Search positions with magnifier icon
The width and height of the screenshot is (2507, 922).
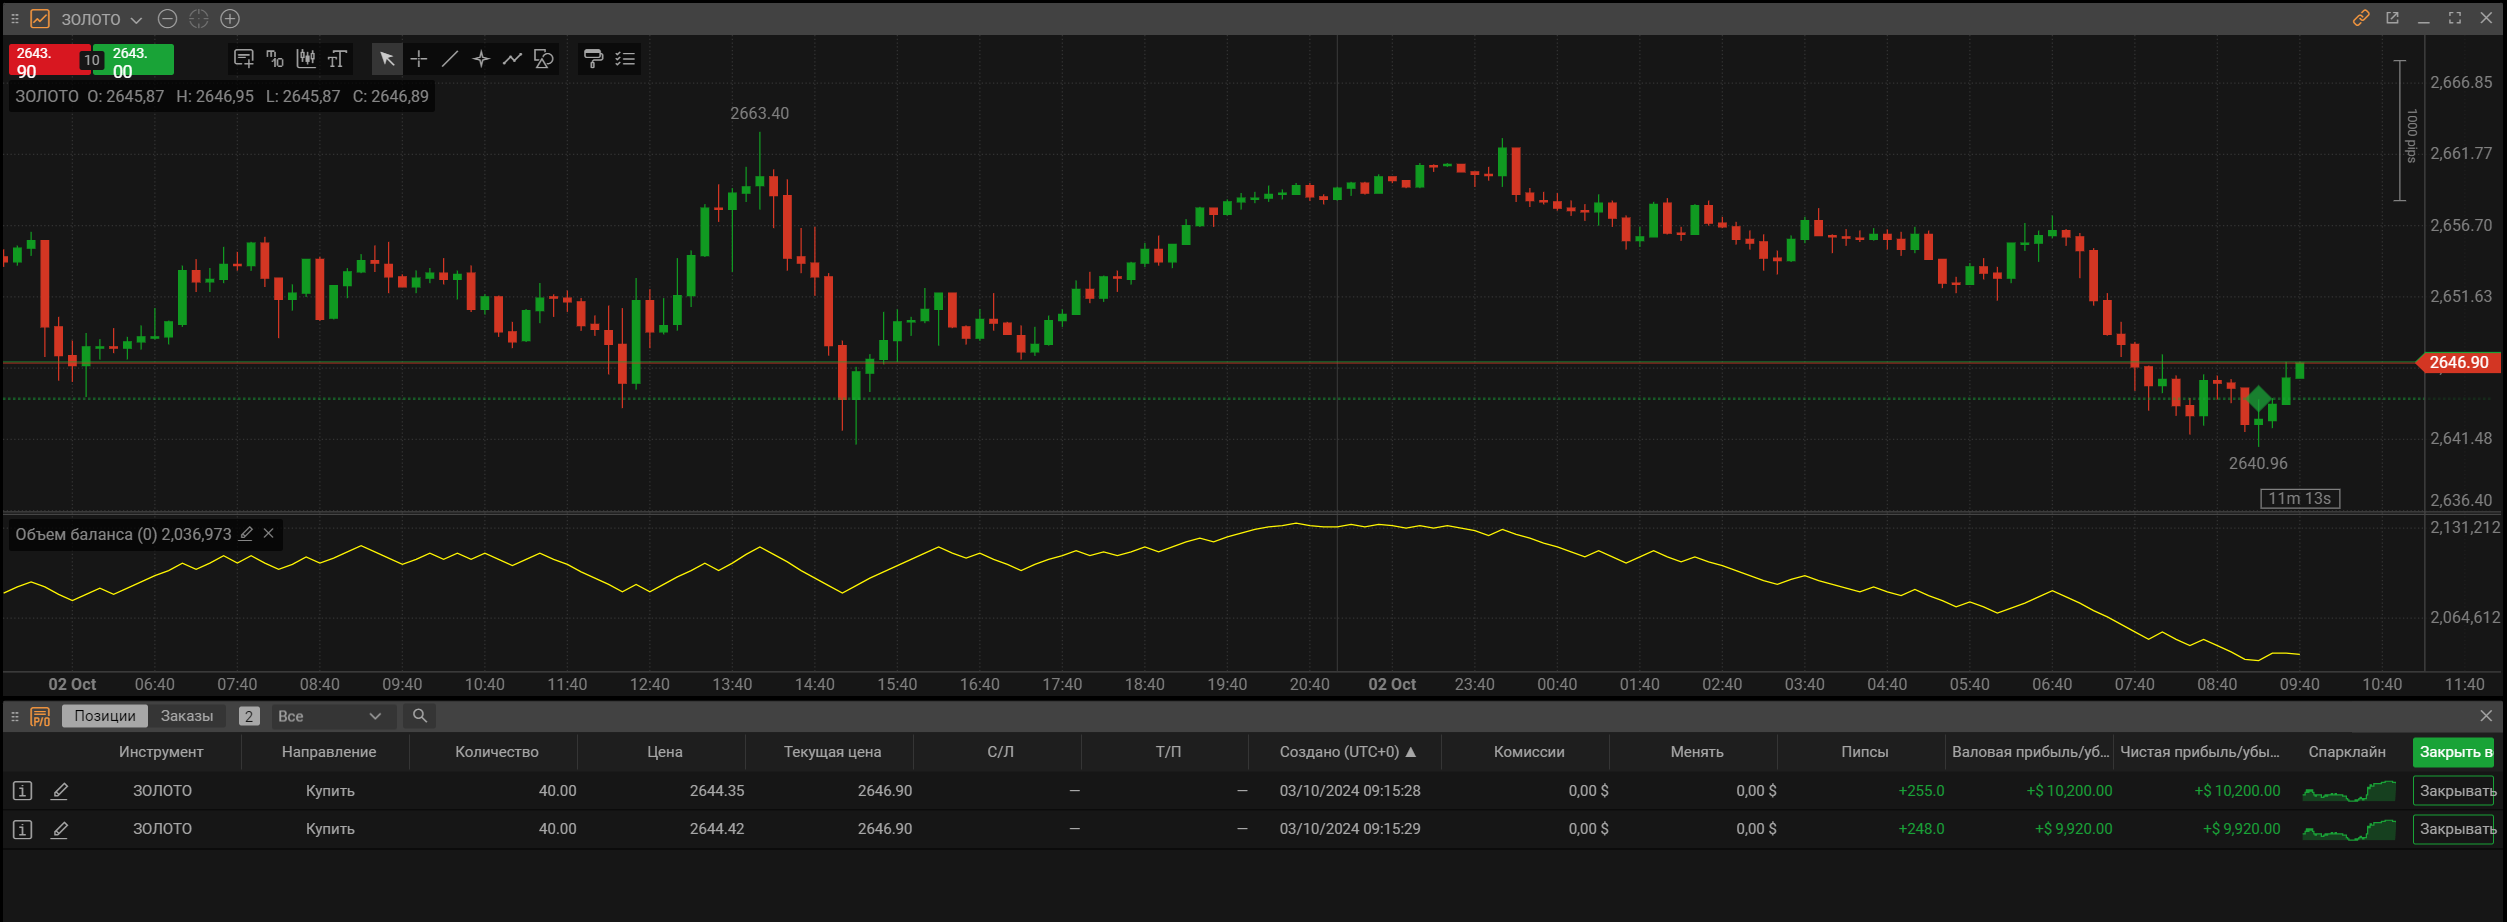420,716
